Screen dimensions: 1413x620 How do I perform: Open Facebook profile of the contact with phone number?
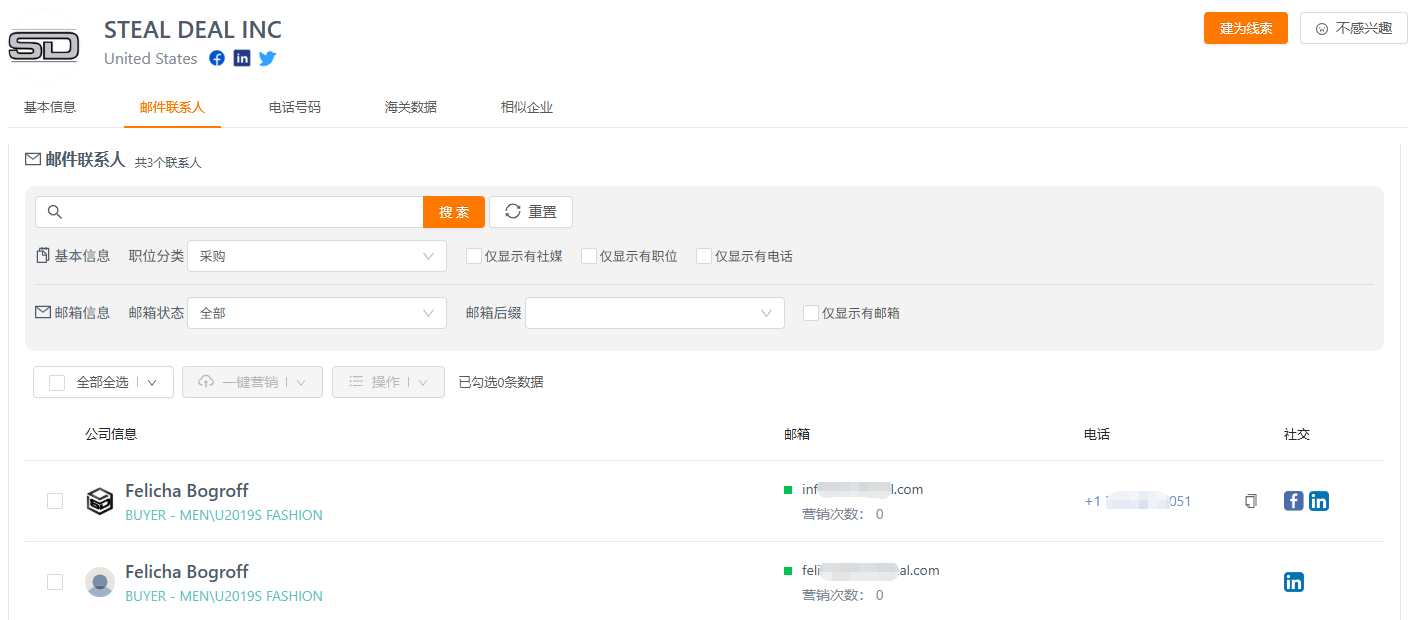(1294, 501)
